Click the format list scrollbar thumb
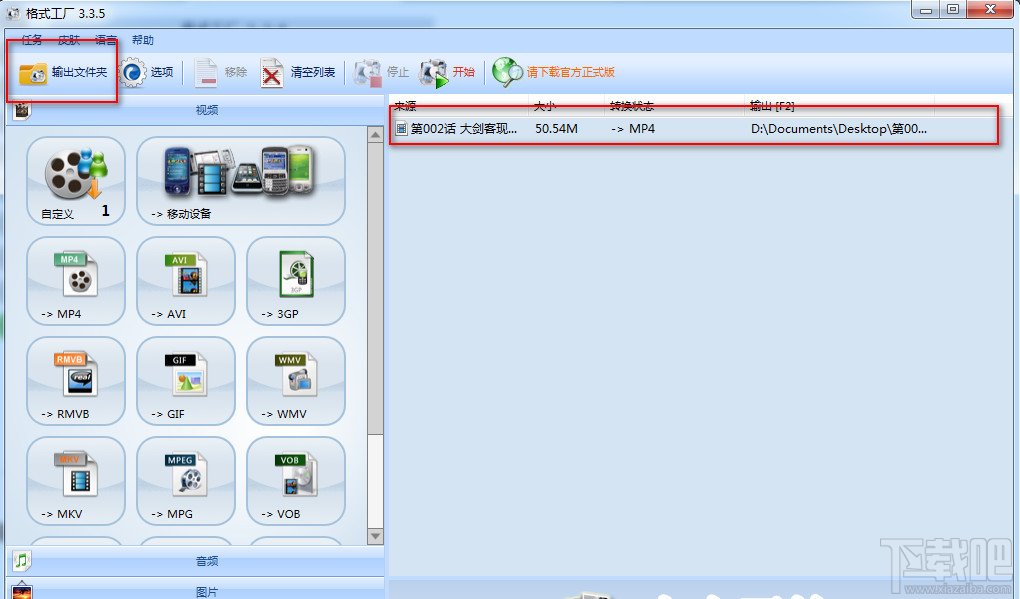1020x599 pixels. coord(375,288)
